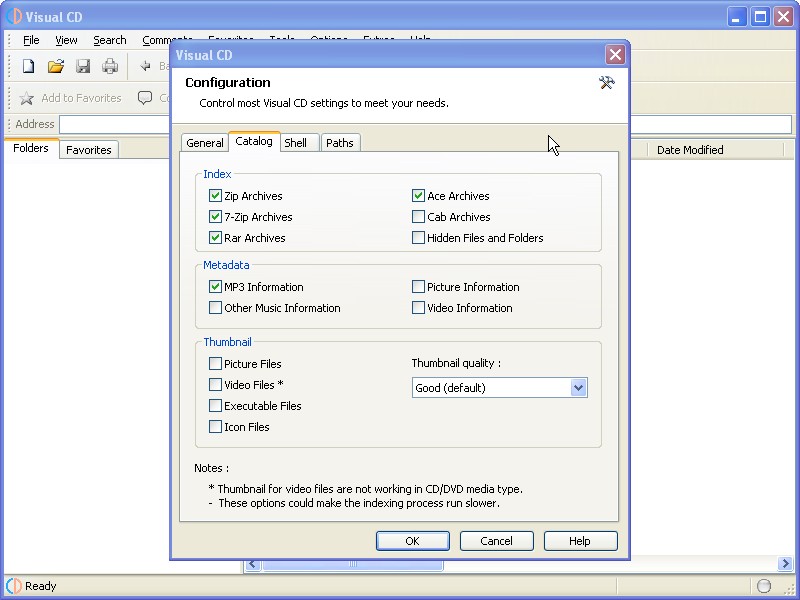Close the Configuration dialog

(615, 54)
